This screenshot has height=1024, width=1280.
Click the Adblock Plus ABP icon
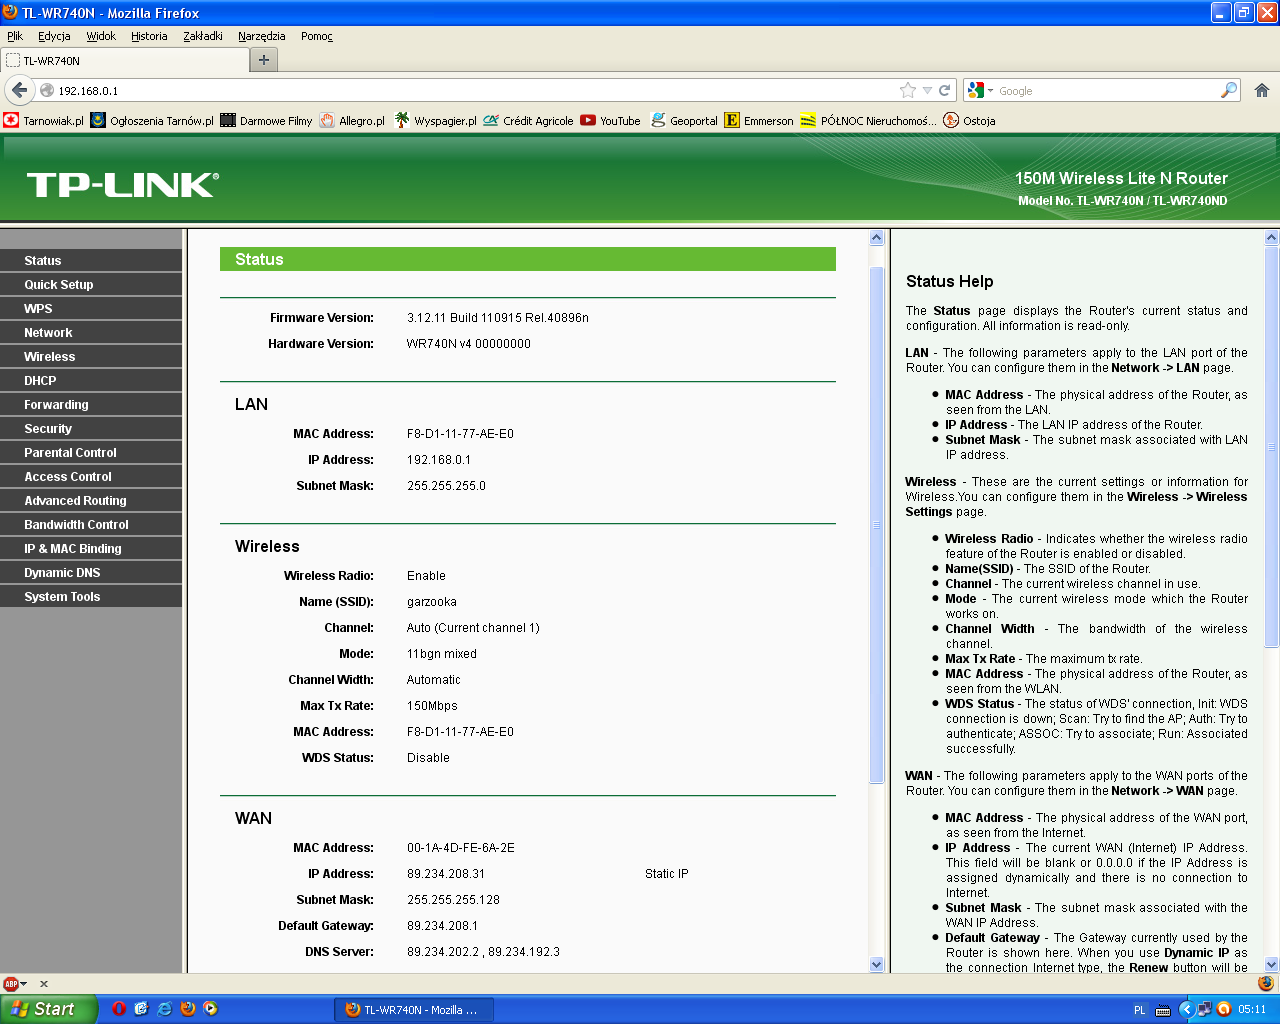pyautogui.click(x=11, y=984)
